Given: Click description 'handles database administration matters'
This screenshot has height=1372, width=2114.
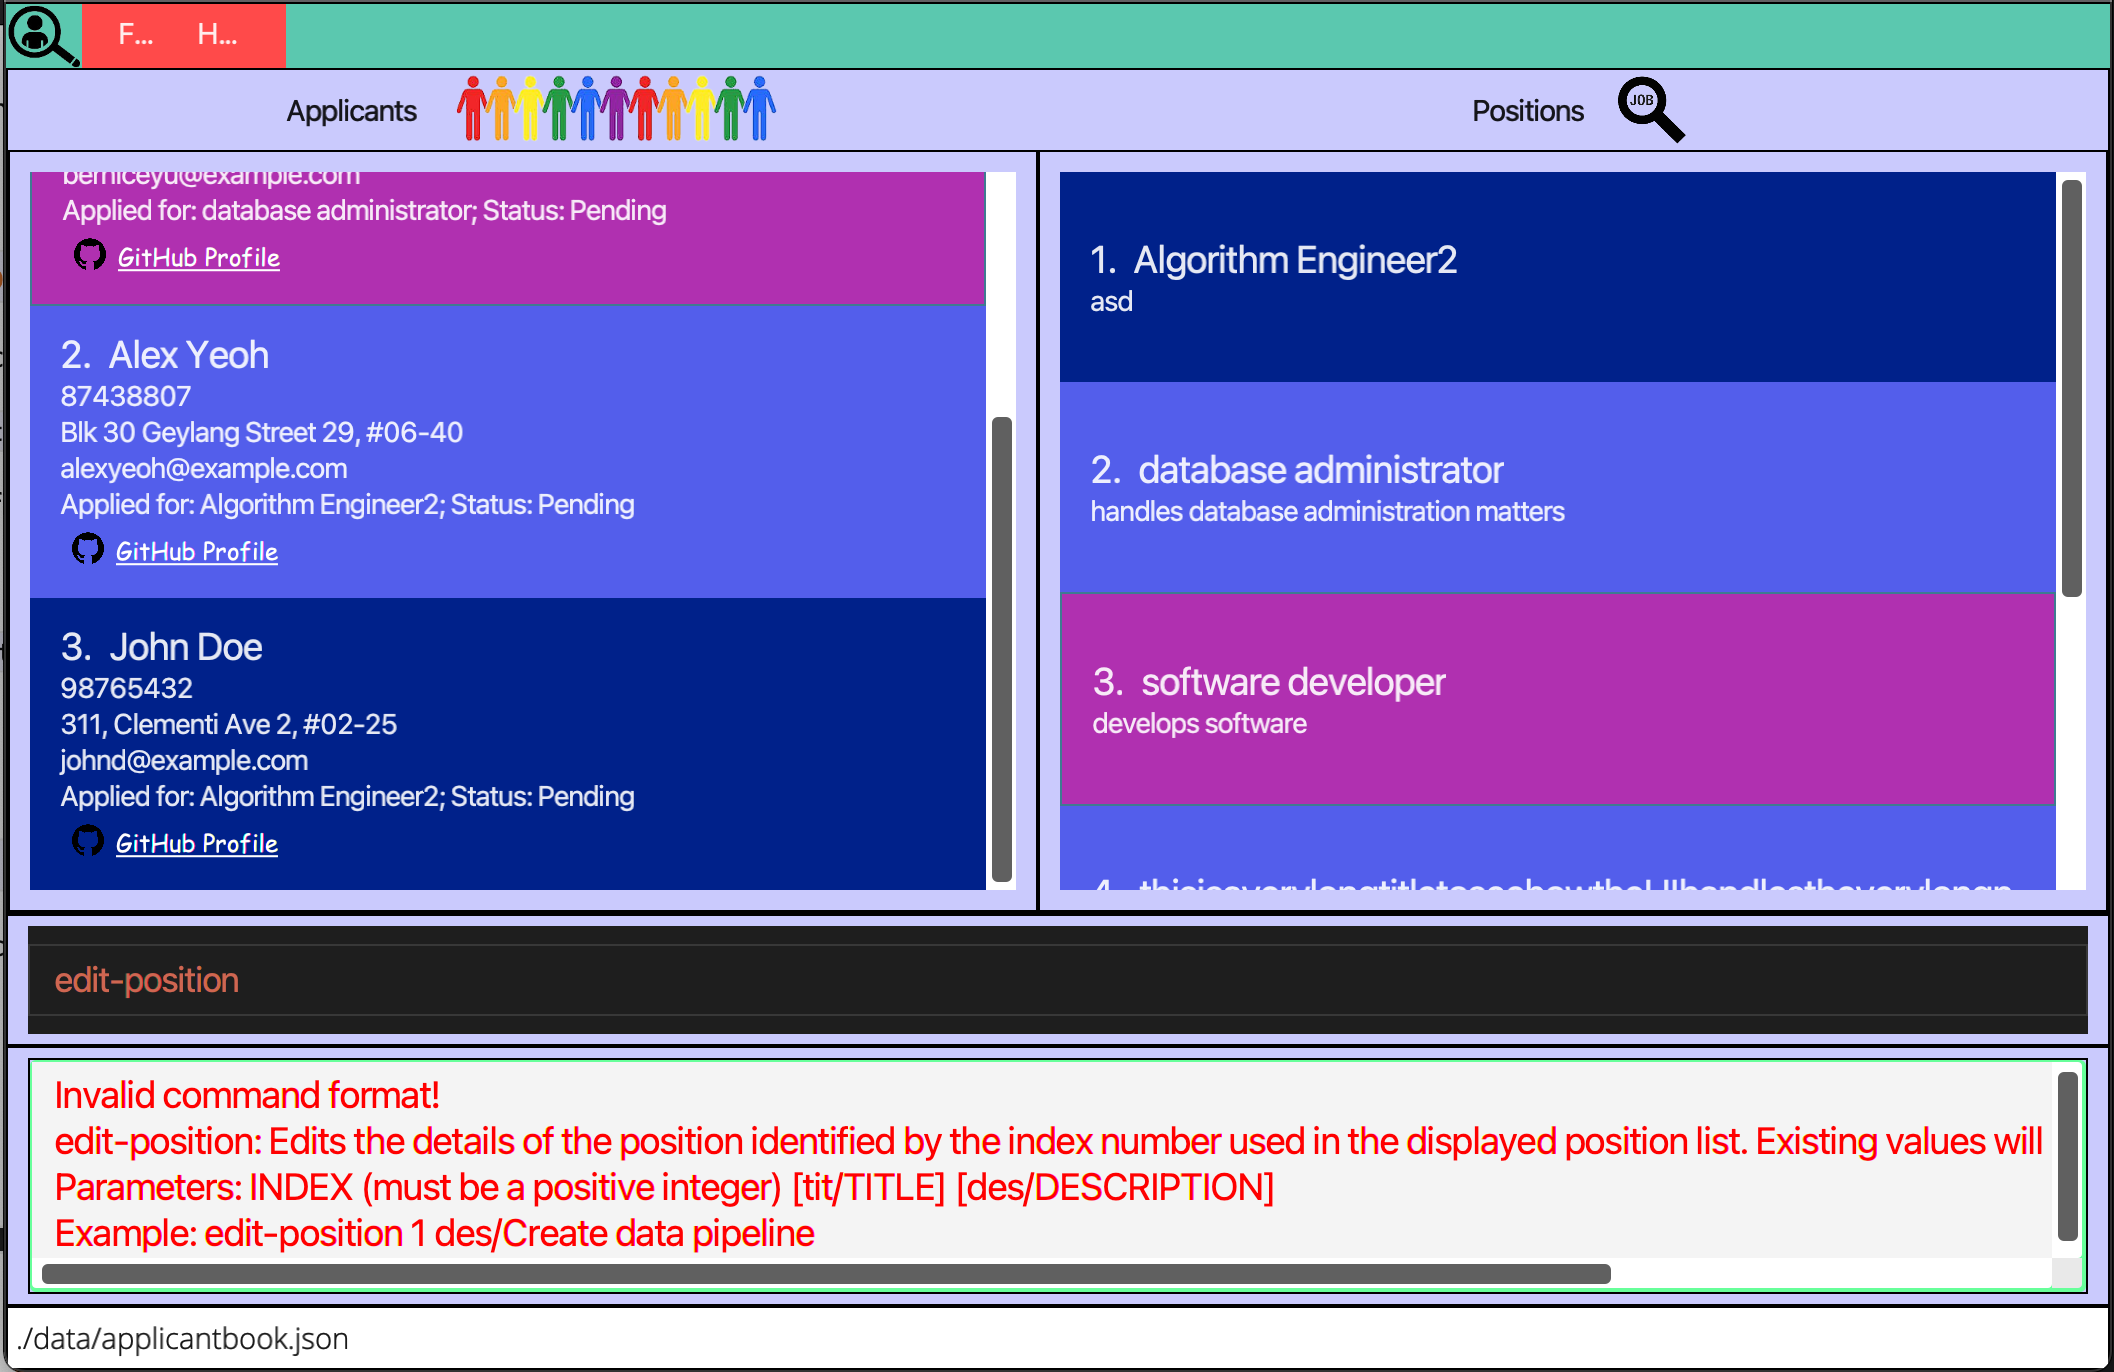Looking at the screenshot, I should (1327, 512).
